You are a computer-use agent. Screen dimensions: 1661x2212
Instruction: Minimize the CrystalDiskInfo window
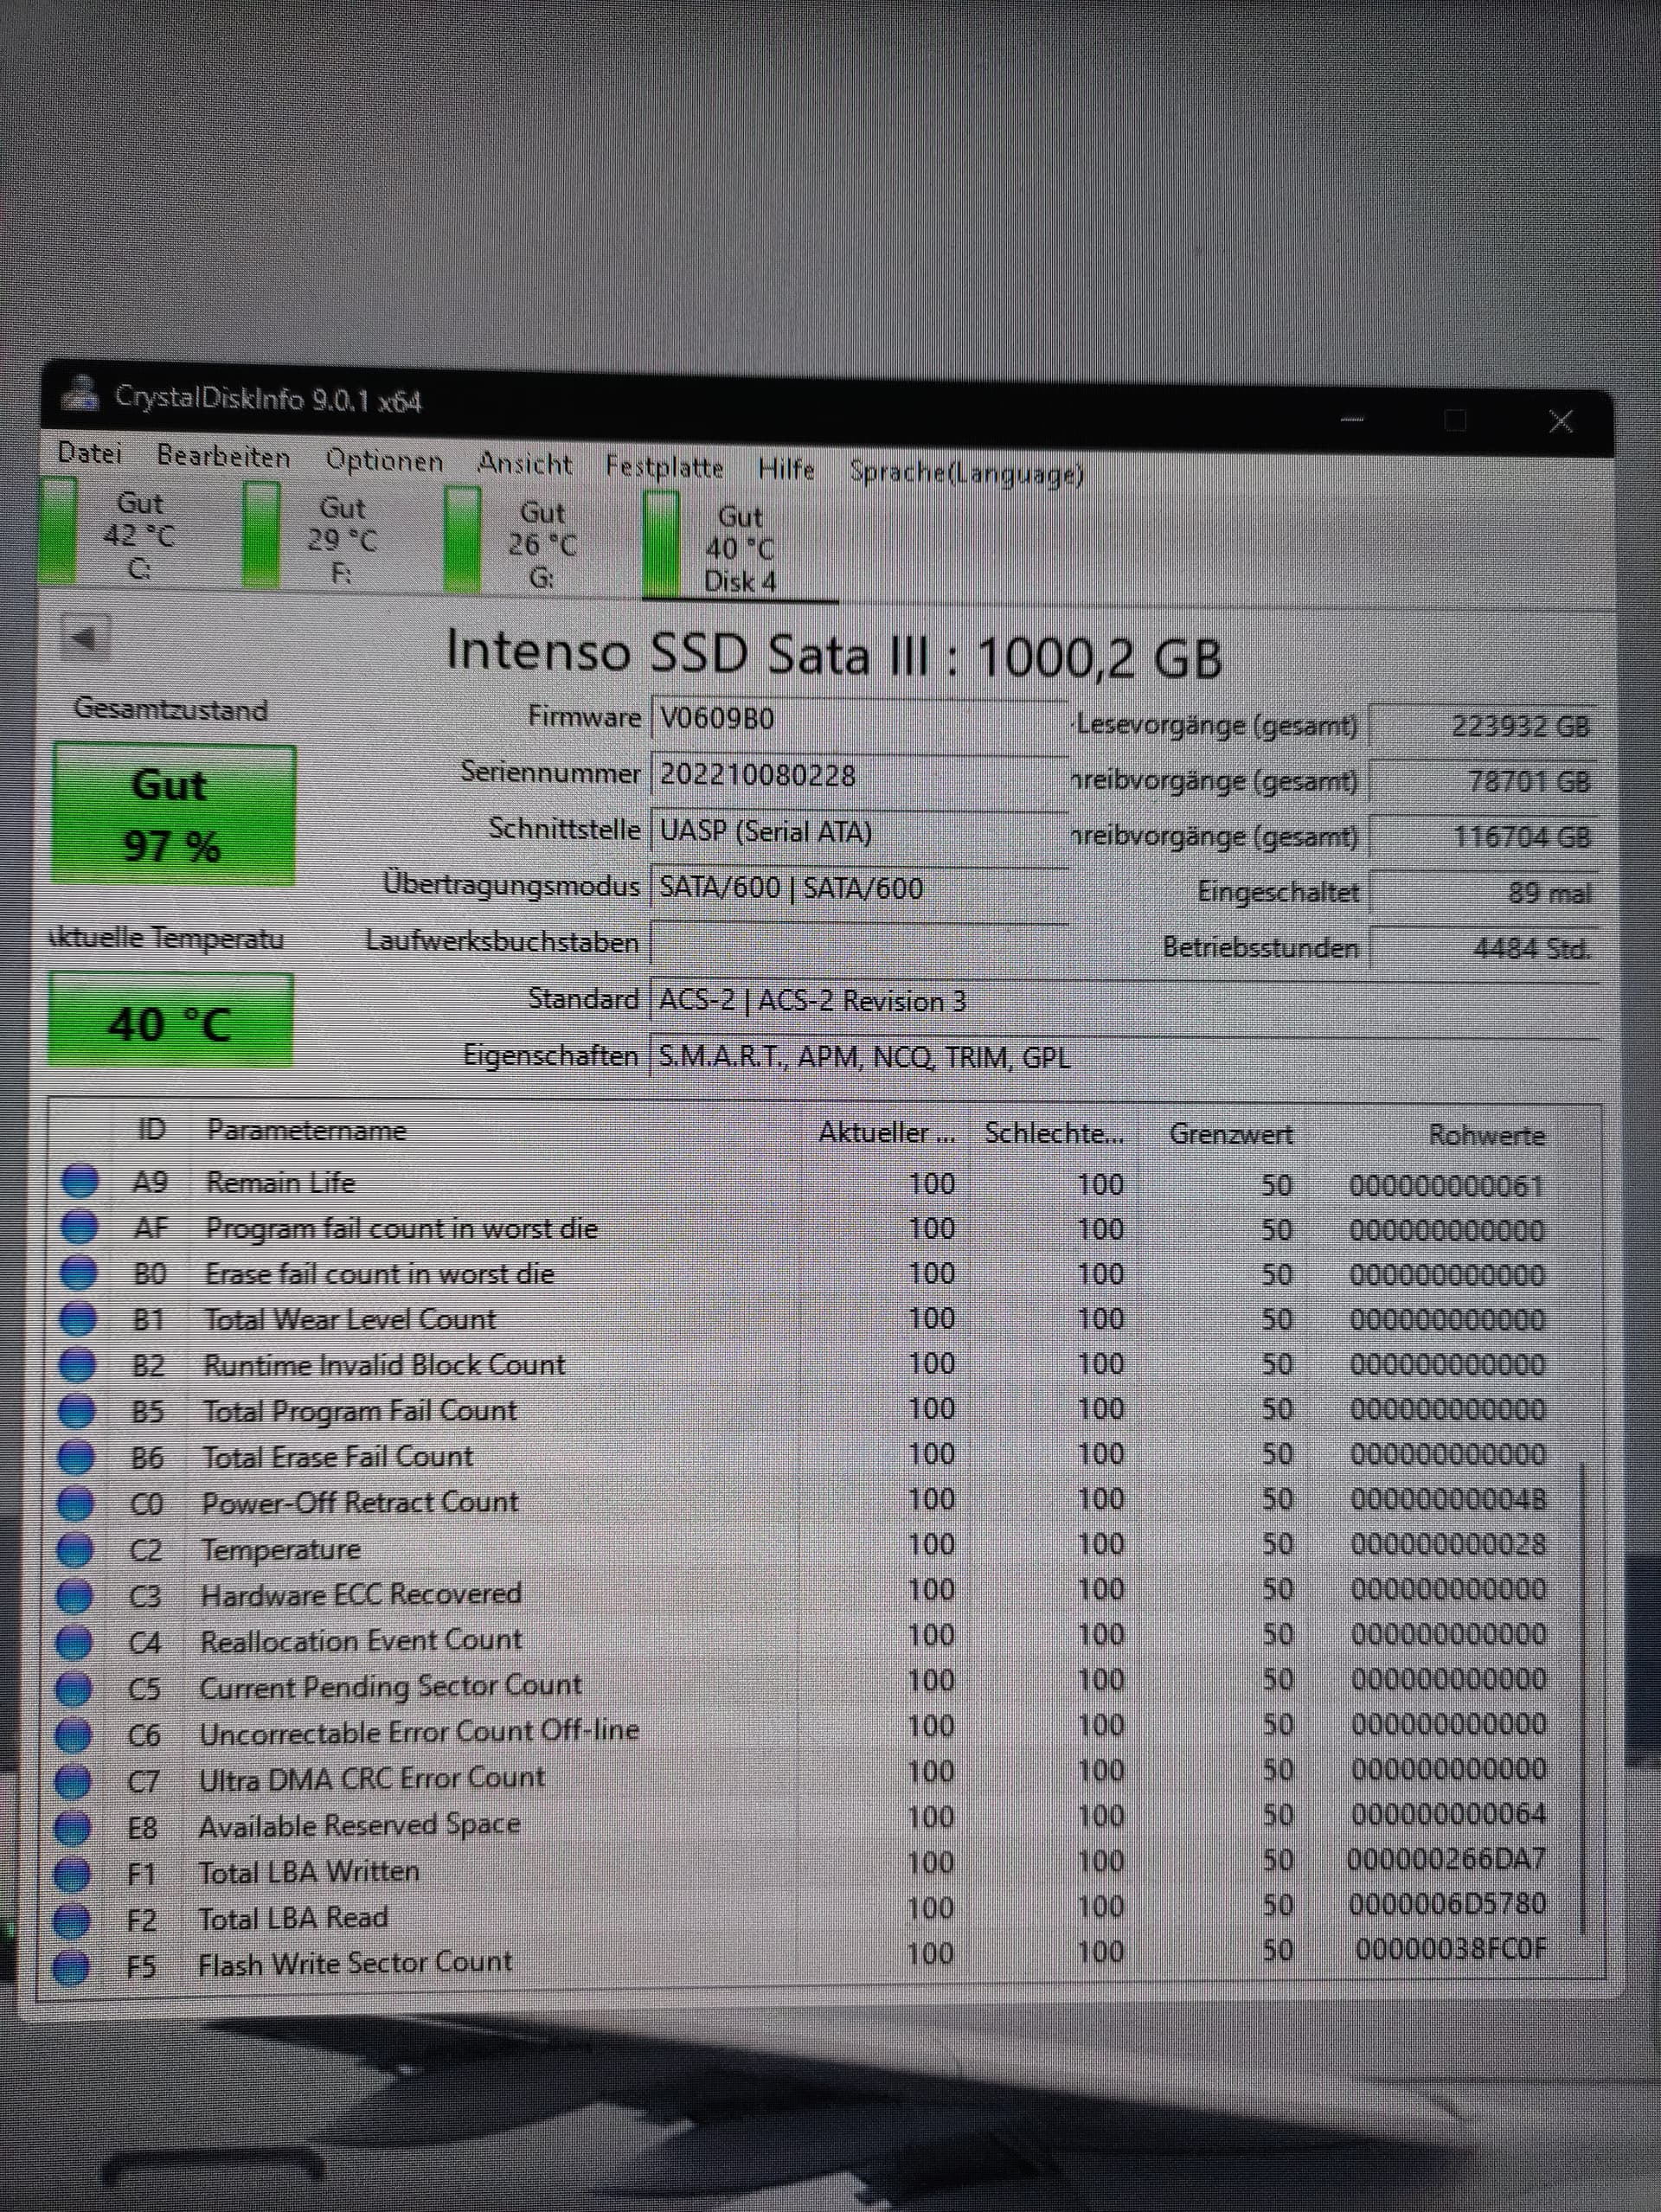tap(1352, 419)
